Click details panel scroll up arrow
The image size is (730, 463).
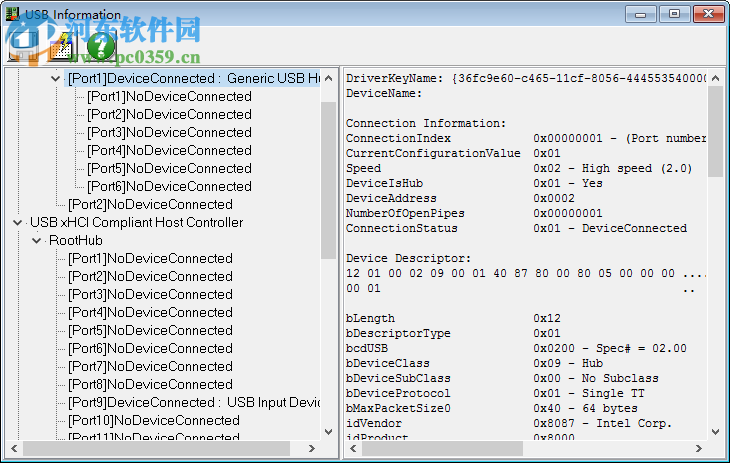point(716,78)
